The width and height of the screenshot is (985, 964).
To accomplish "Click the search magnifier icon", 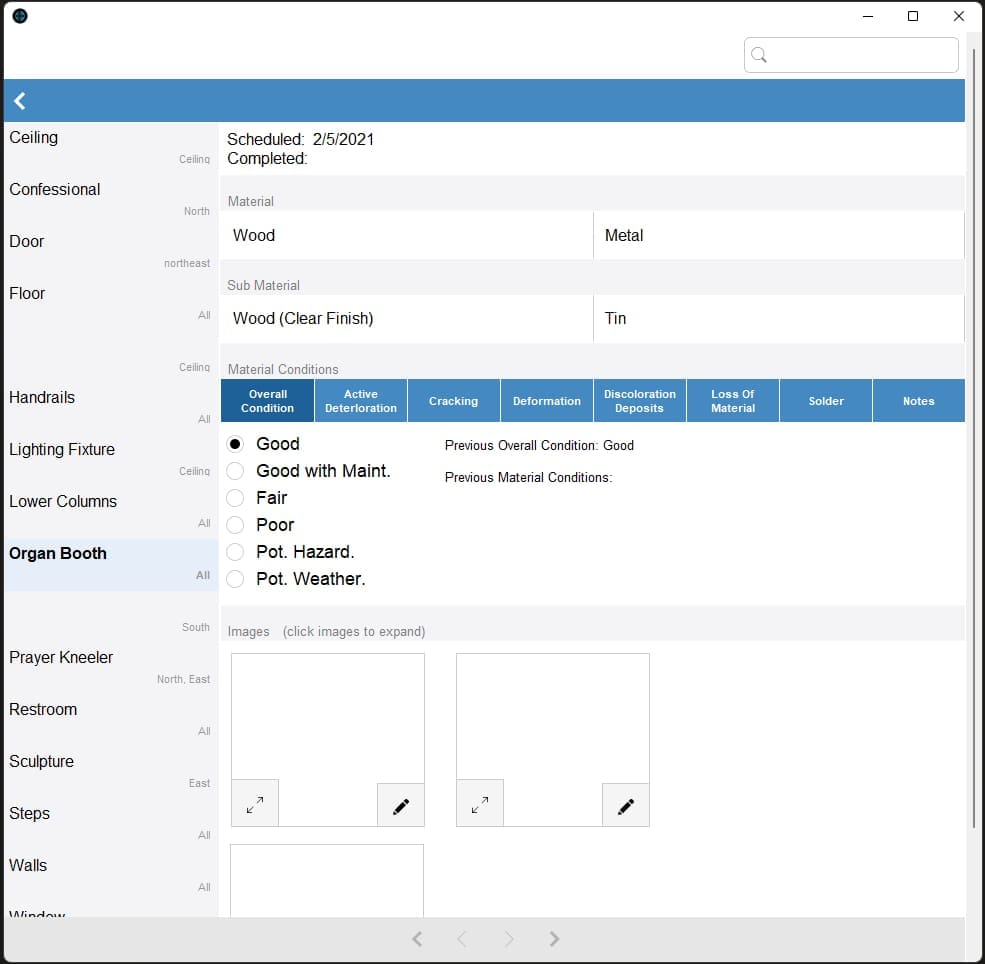I will (759, 55).
